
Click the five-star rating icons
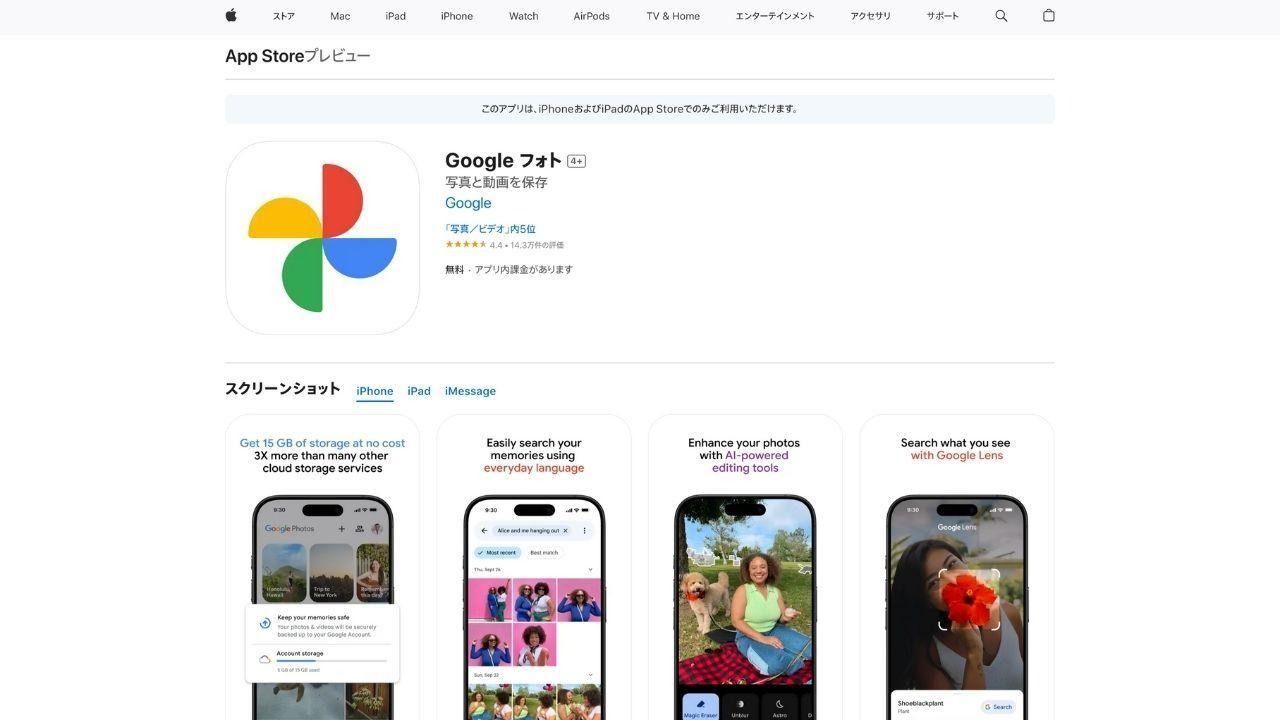(x=466, y=245)
